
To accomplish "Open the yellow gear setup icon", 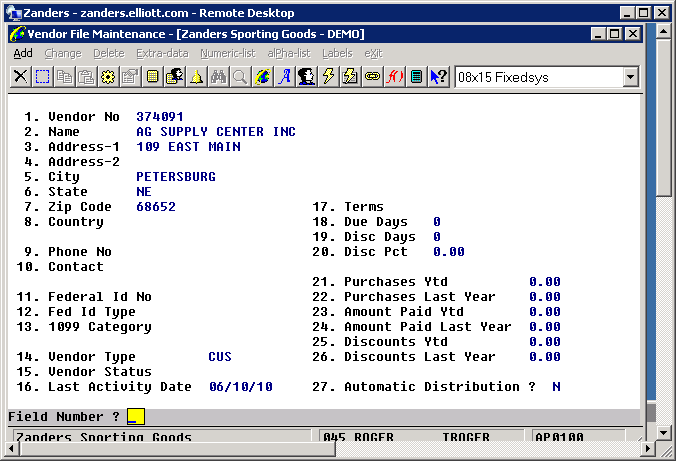I will [x=108, y=77].
